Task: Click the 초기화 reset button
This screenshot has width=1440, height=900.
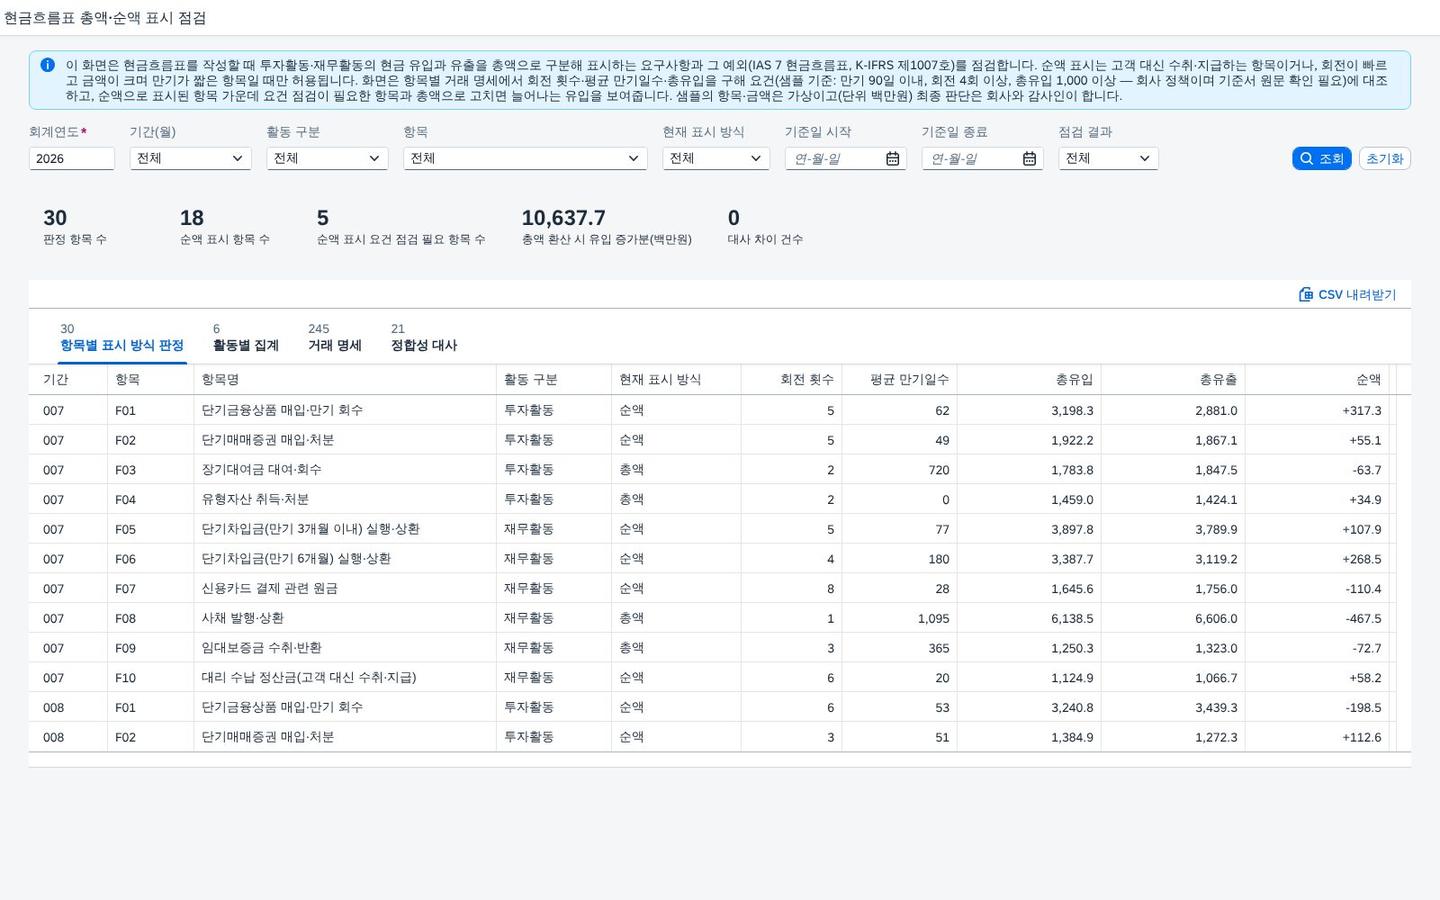Action: tap(1385, 159)
